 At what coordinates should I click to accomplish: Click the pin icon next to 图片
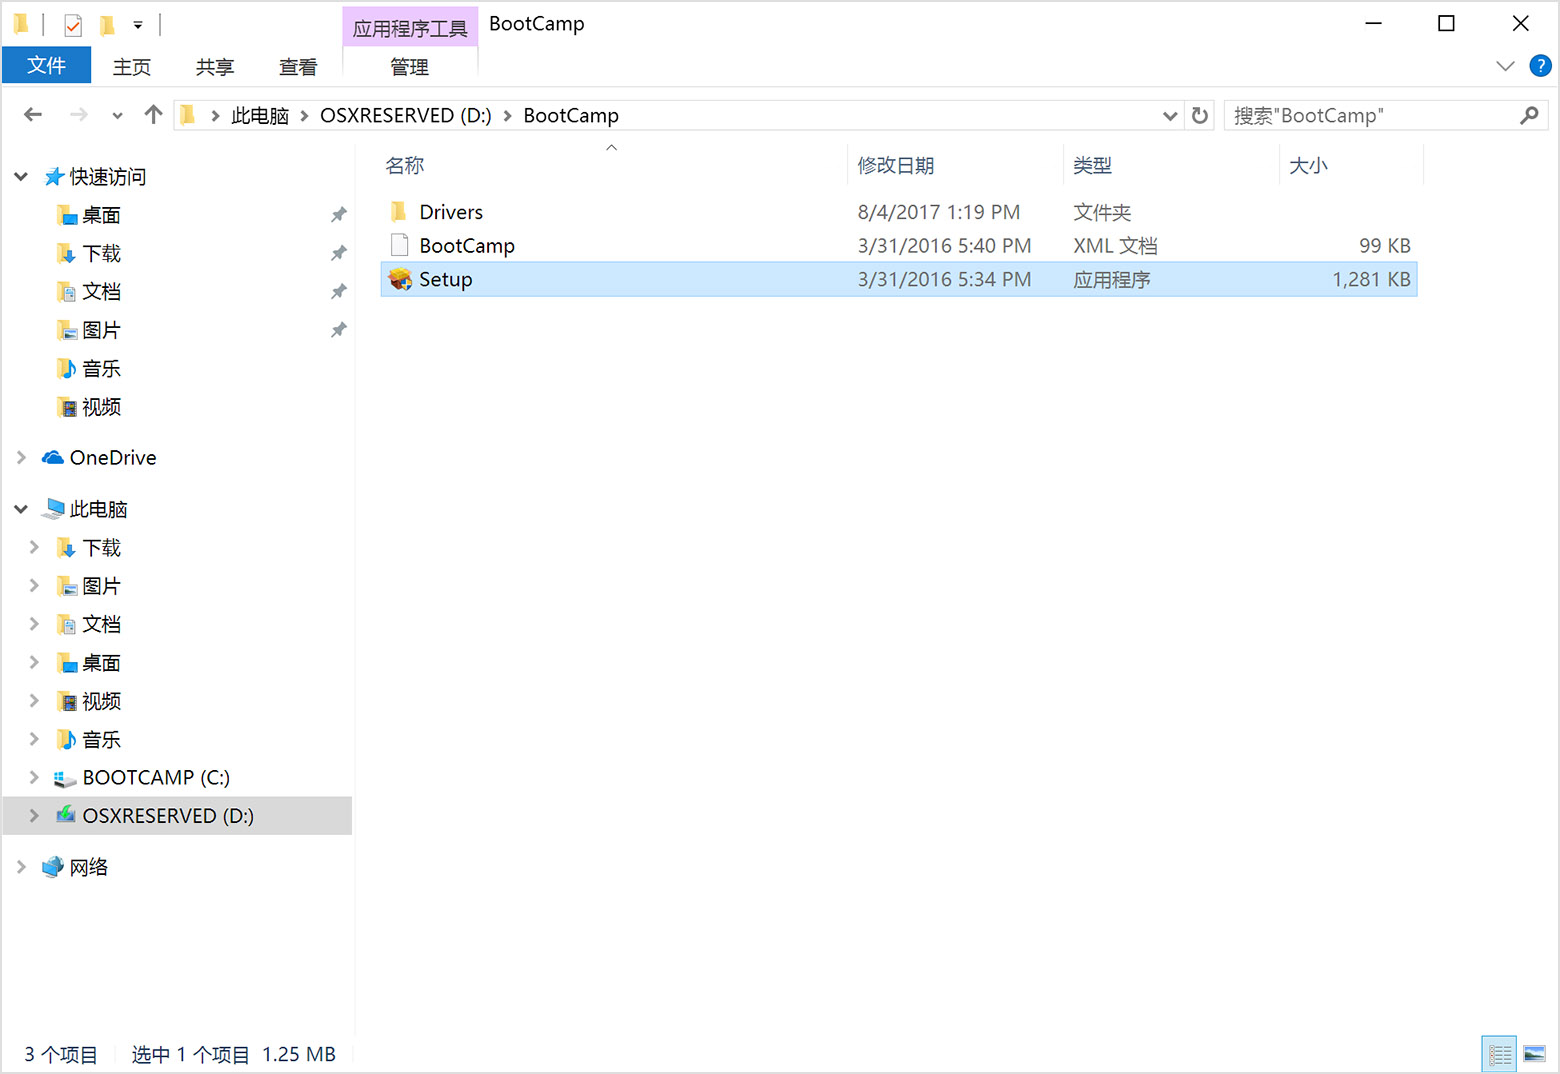click(x=338, y=330)
